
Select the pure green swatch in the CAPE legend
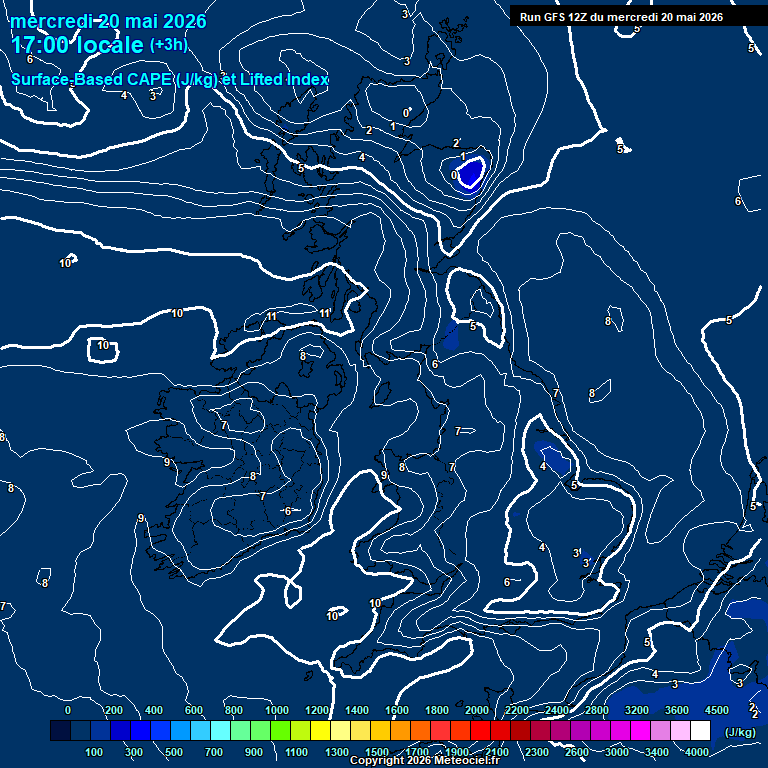pos(280,730)
